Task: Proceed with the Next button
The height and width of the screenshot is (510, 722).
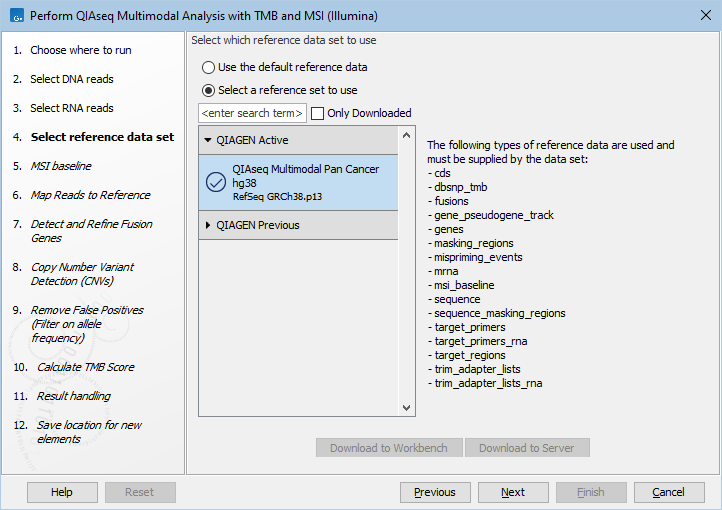Action: pos(513,492)
